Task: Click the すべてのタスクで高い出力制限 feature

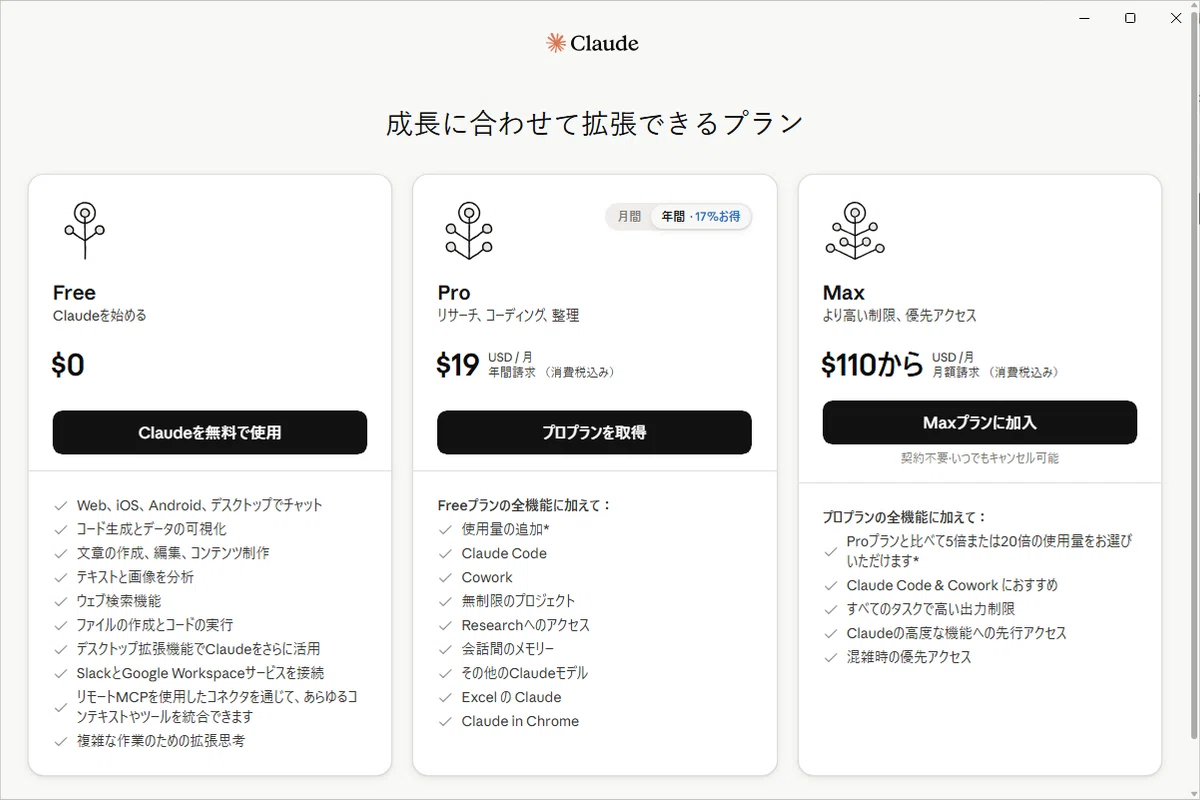Action: click(931, 609)
